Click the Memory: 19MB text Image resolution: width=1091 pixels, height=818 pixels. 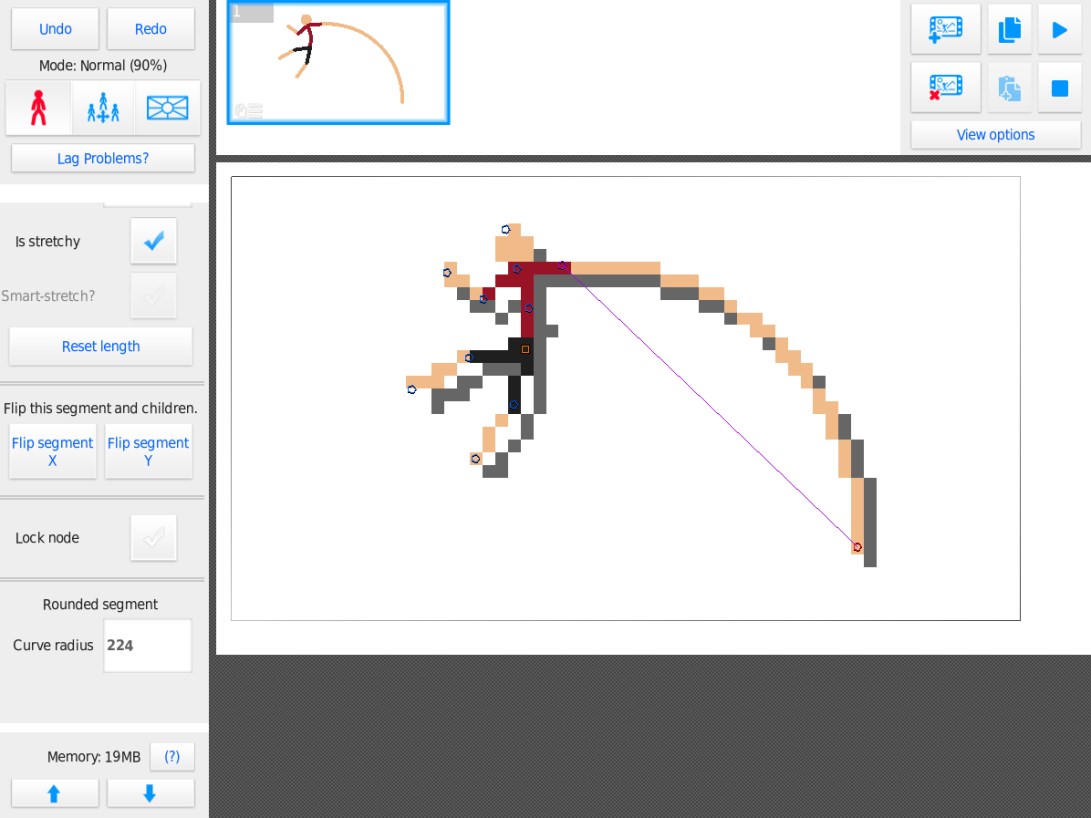point(94,757)
